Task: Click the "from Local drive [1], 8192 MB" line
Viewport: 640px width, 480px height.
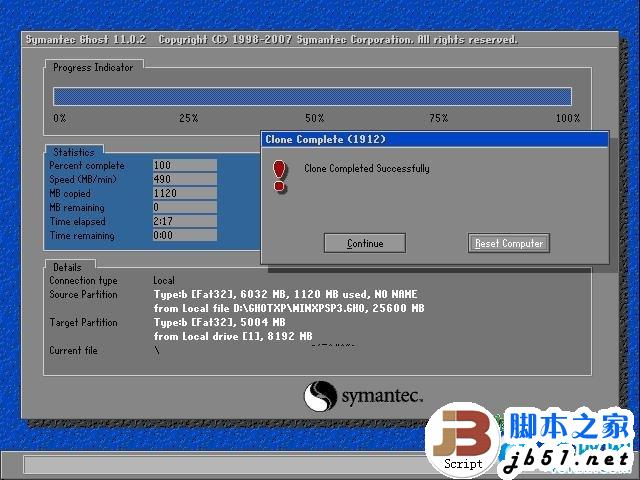Action: pos(233,336)
